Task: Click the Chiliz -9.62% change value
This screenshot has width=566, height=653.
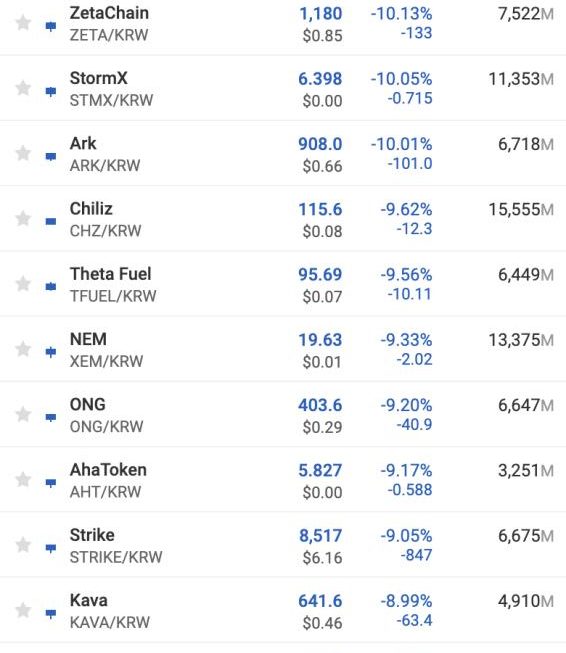Action: point(406,209)
